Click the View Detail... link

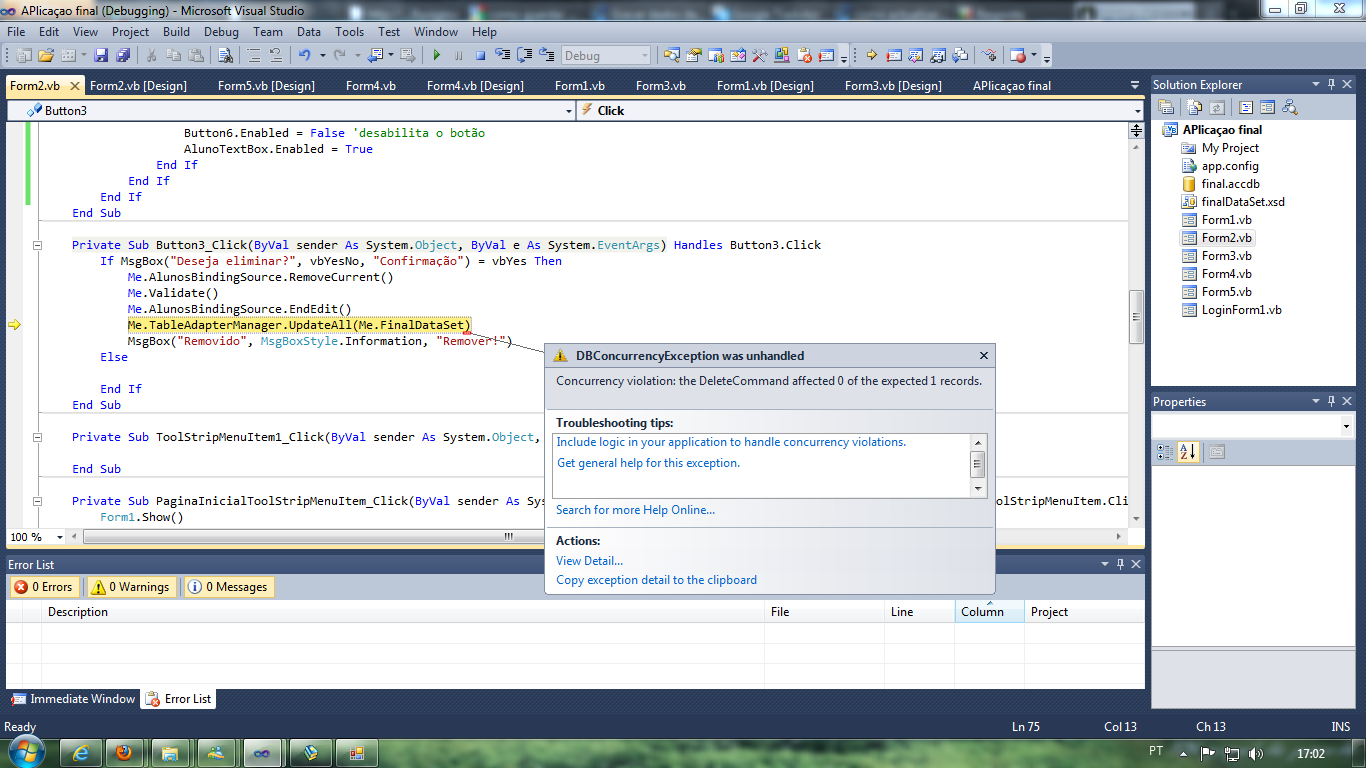coord(589,561)
